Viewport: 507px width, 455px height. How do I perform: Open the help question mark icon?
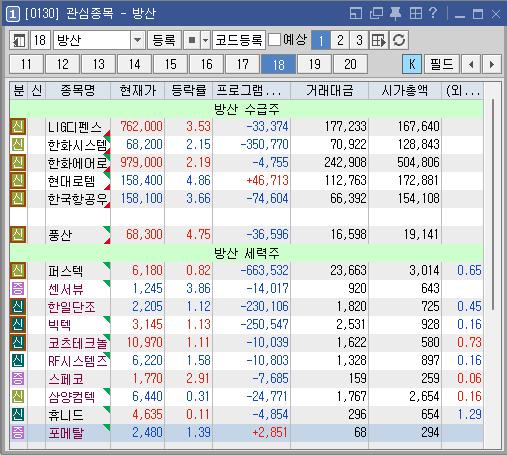pyautogui.click(x=433, y=13)
